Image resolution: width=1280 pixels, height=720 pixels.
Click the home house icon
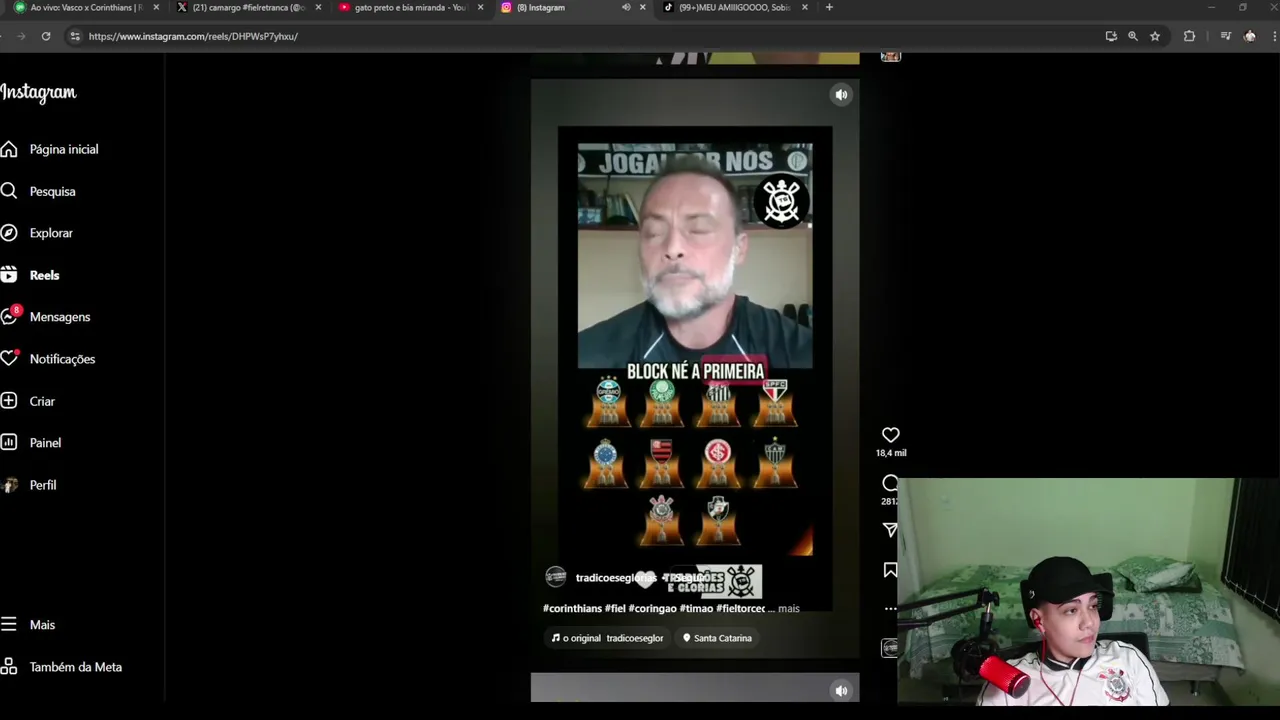(9, 149)
